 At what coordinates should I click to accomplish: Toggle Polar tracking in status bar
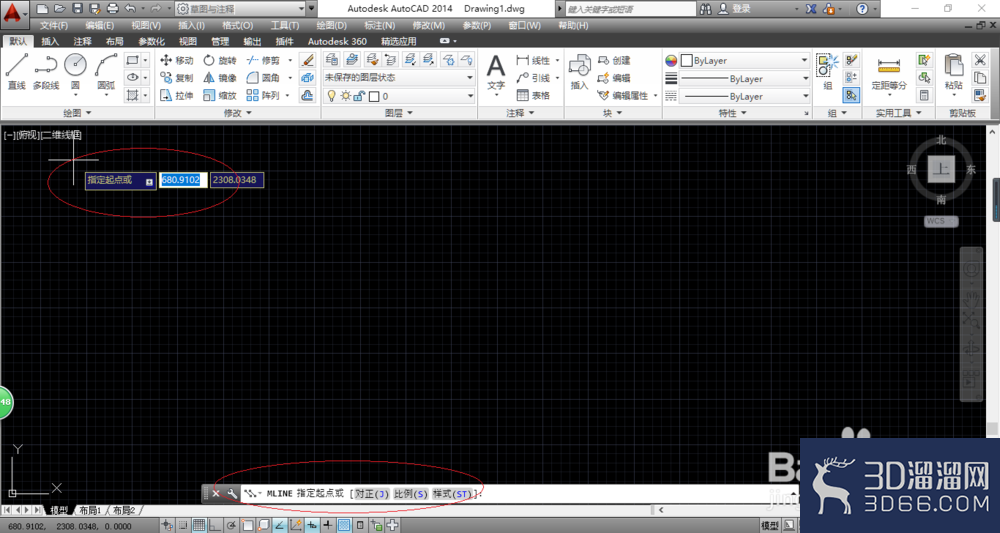[x=231, y=526]
